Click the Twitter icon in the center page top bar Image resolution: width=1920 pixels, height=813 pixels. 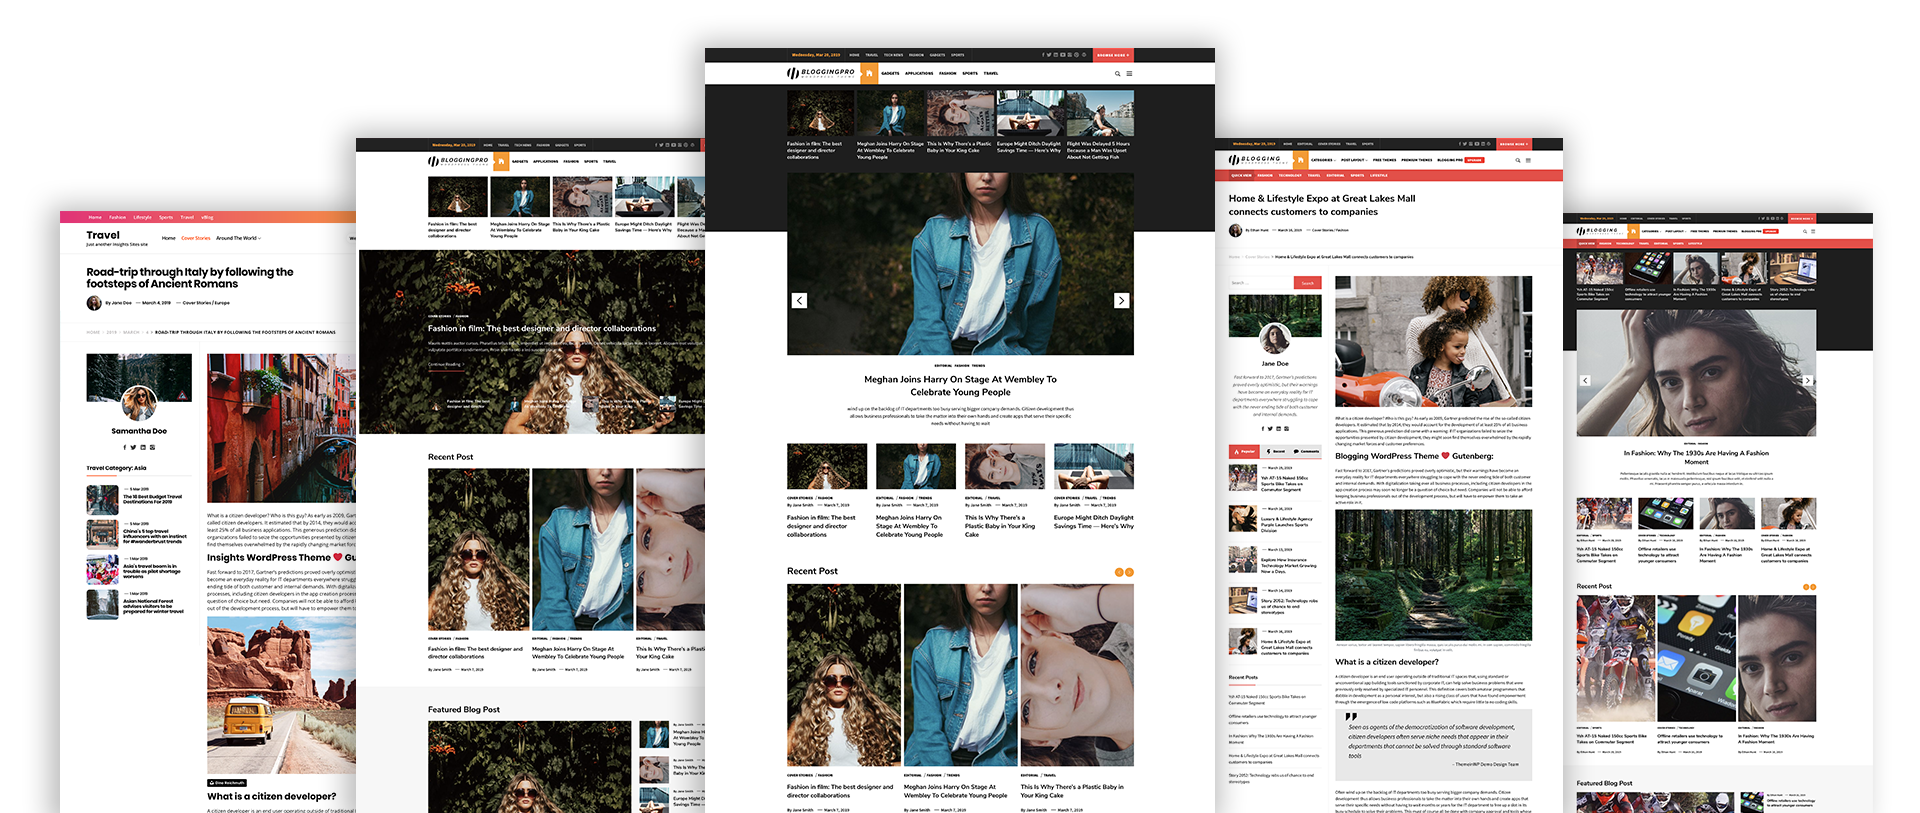(x=1050, y=55)
